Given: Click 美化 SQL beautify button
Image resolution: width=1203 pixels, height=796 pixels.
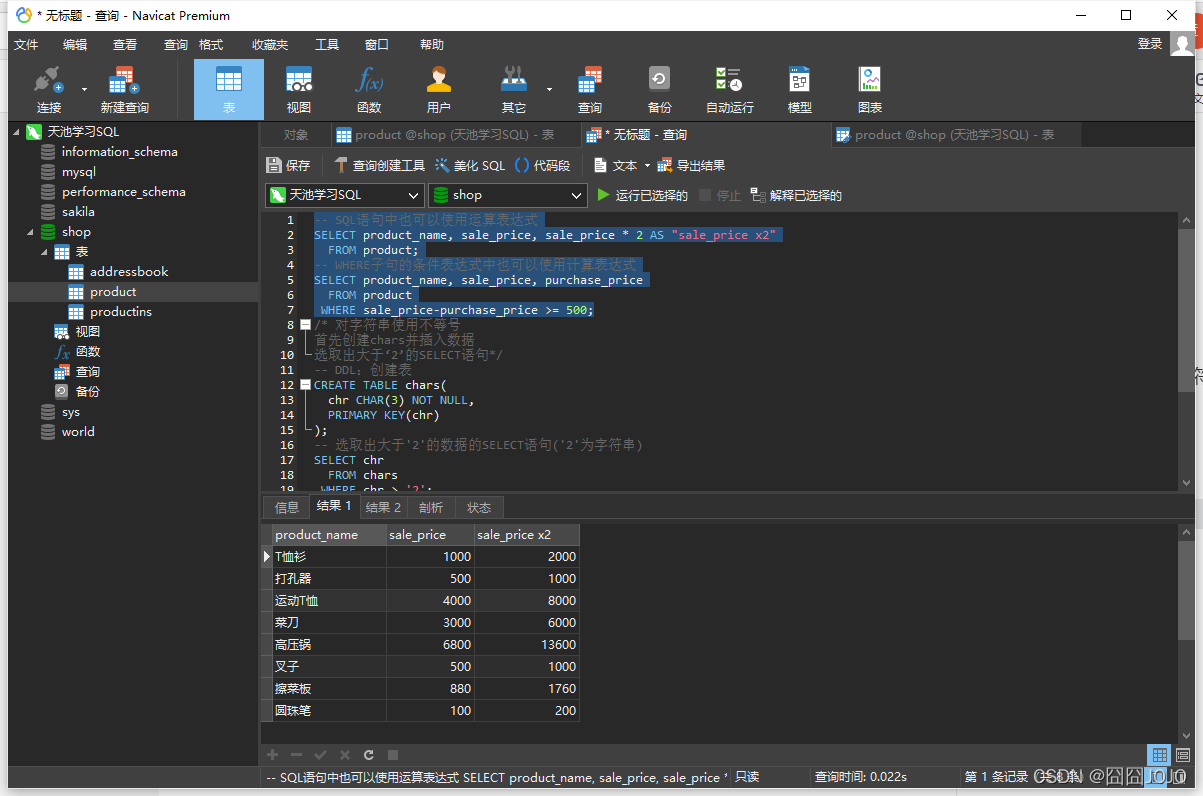Looking at the screenshot, I should point(470,166).
